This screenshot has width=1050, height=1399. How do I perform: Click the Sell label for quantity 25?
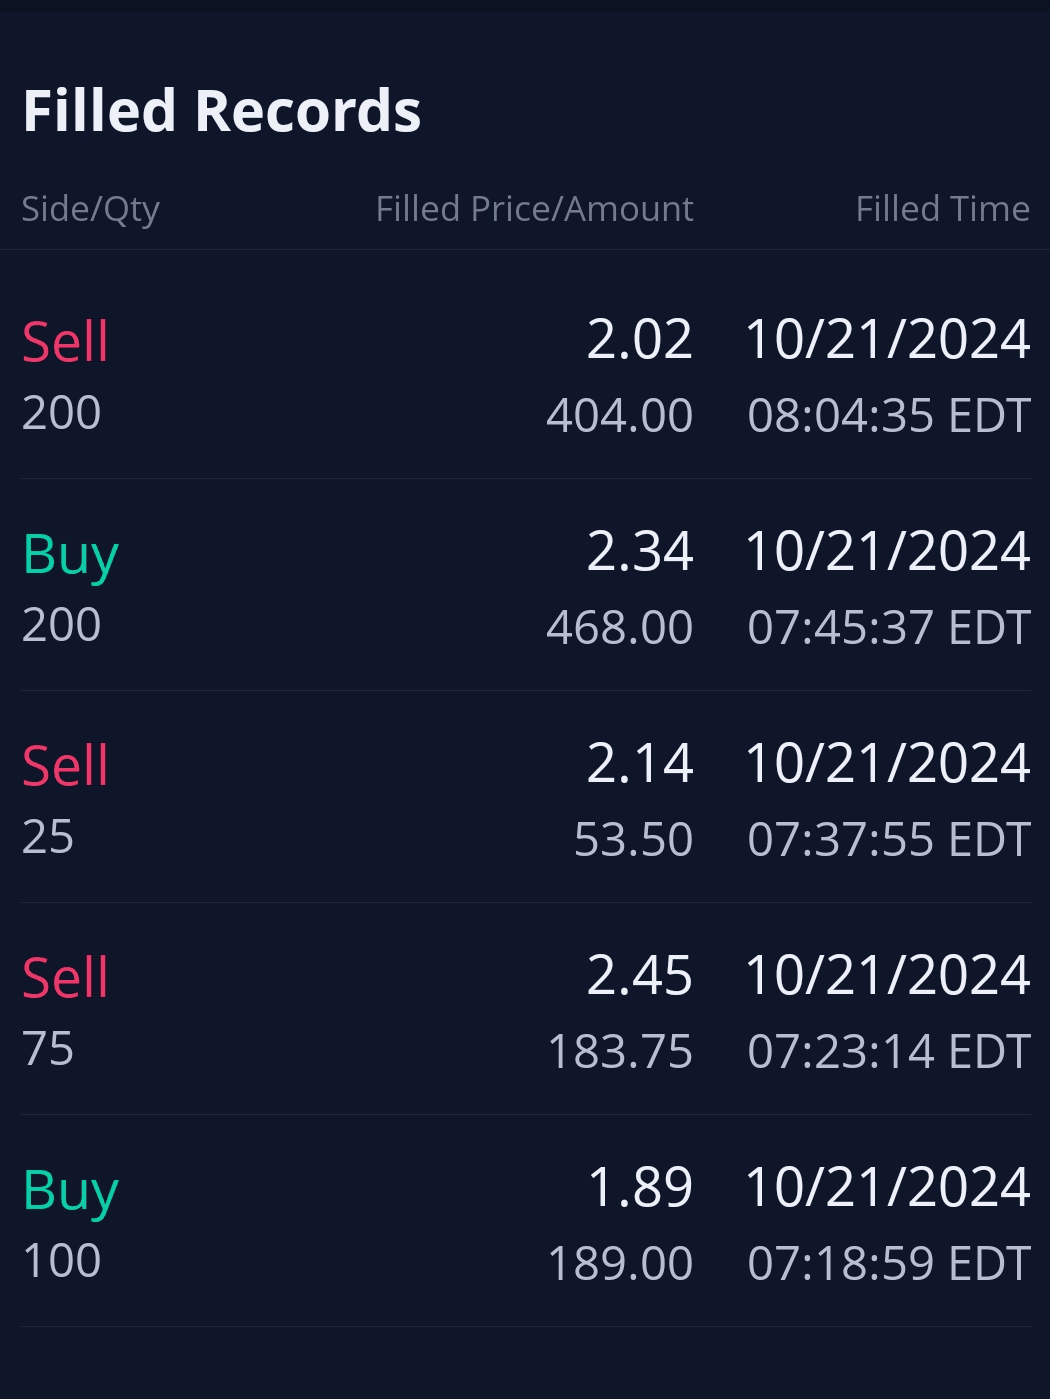coord(66,766)
